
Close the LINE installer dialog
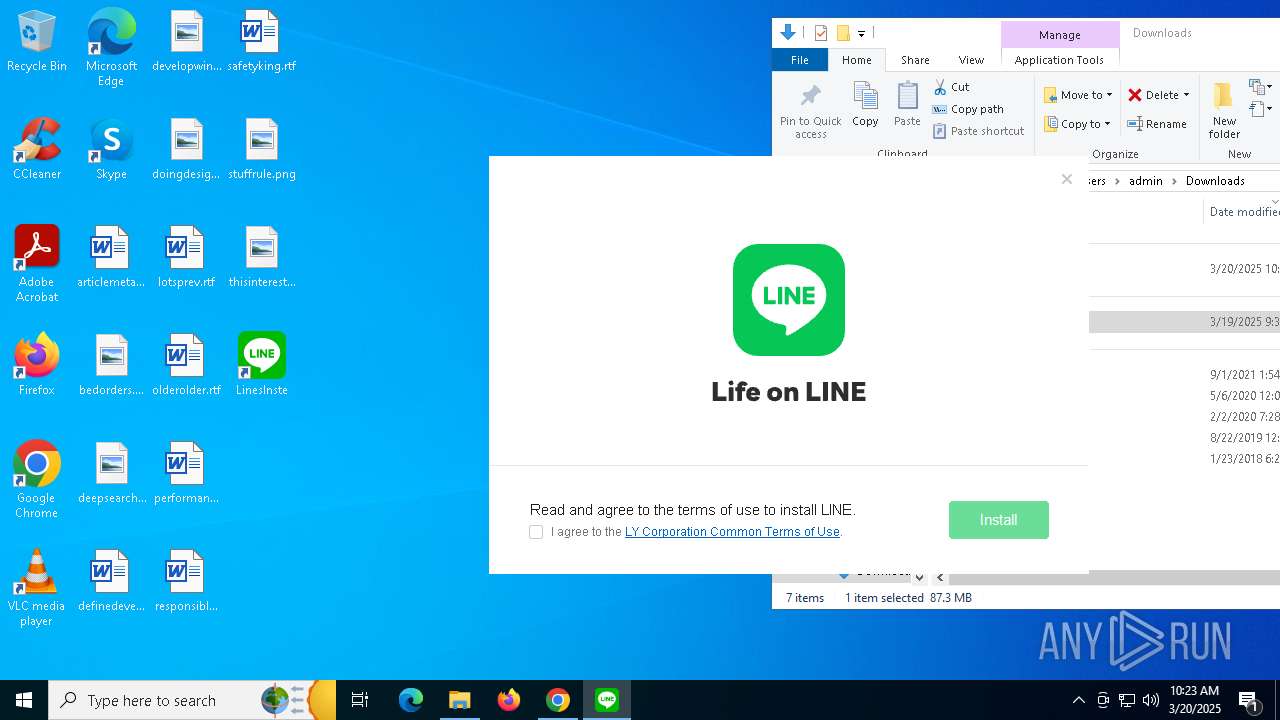1067,179
